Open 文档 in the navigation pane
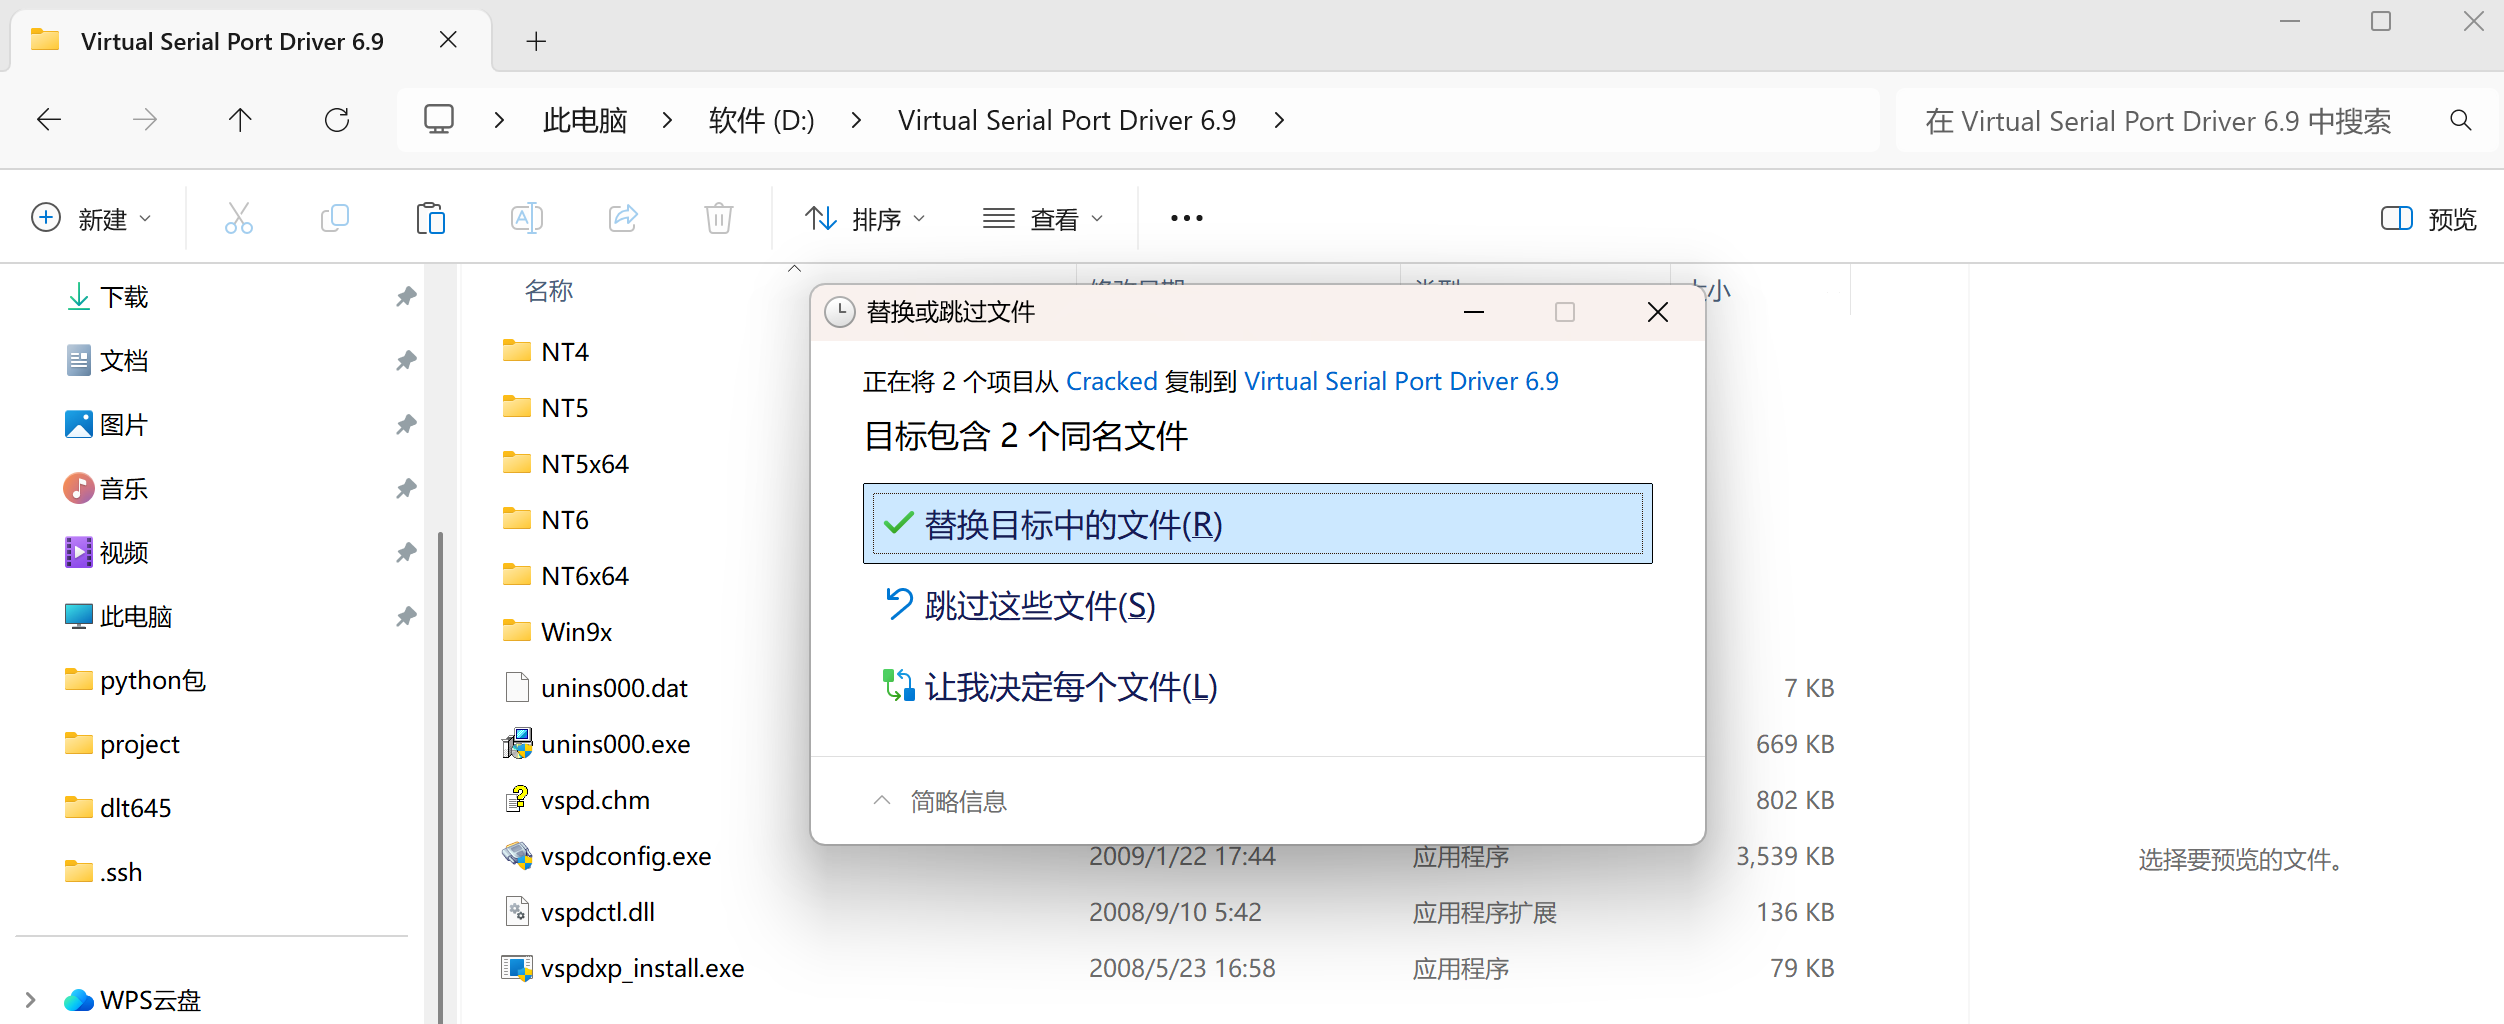The height and width of the screenshot is (1024, 2504). 124,361
